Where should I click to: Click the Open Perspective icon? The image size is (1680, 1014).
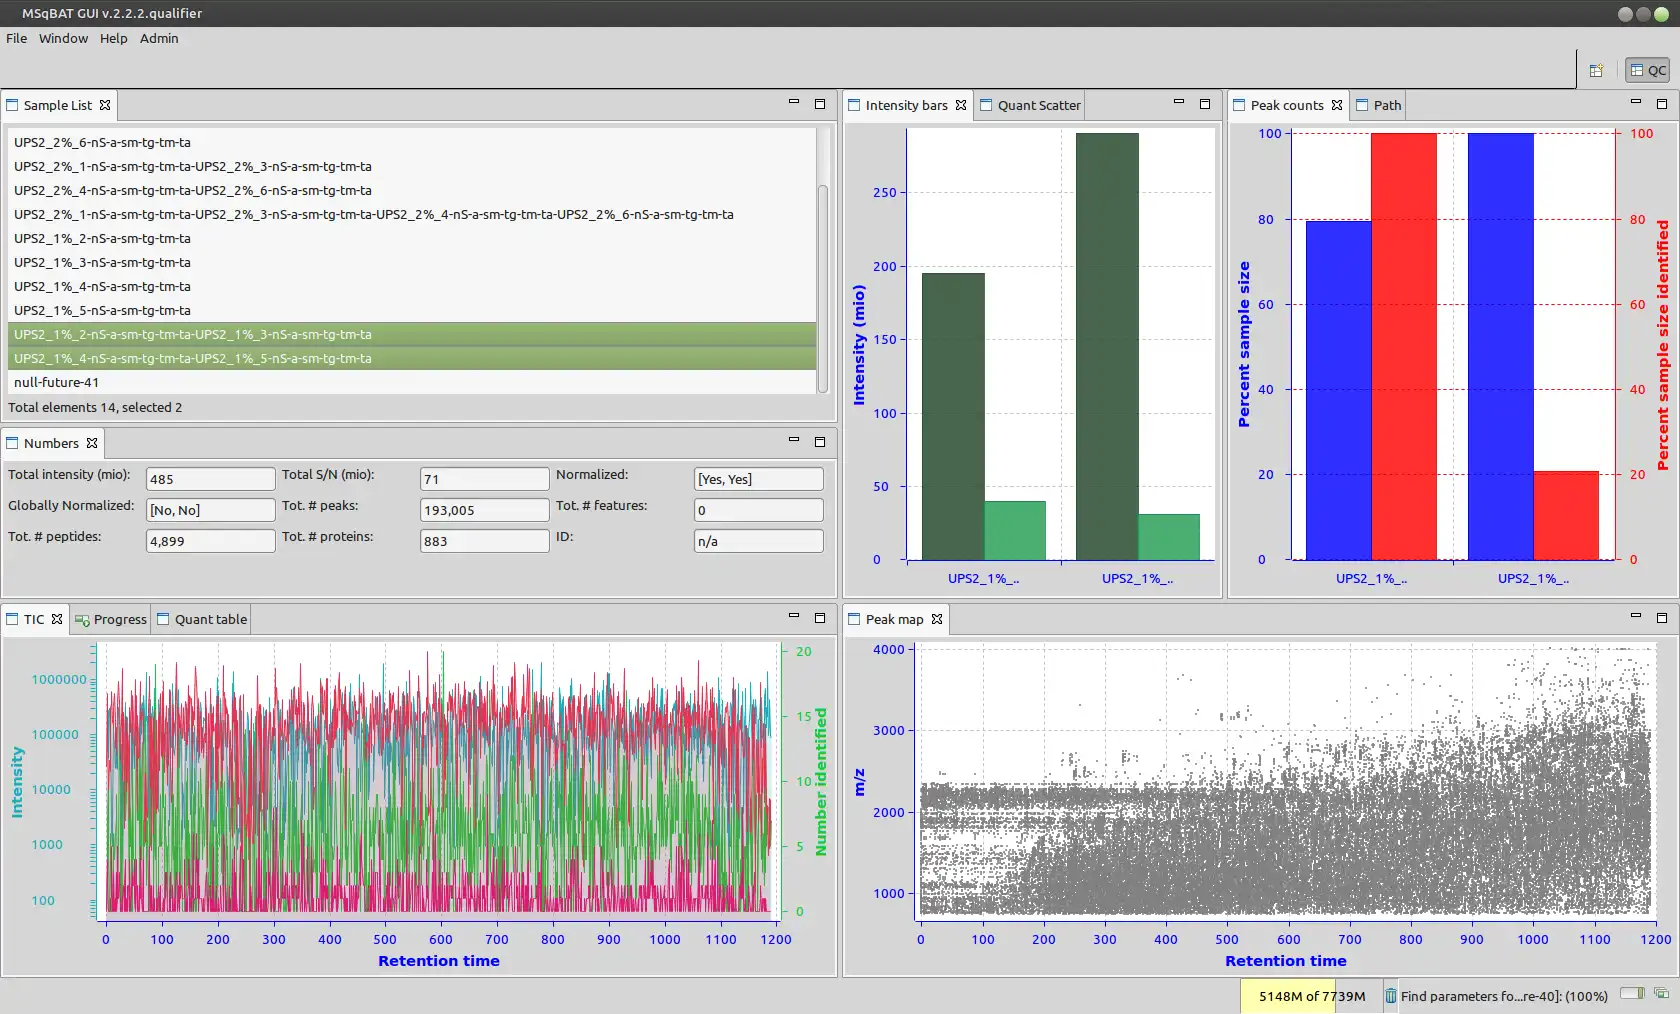(1596, 70)
